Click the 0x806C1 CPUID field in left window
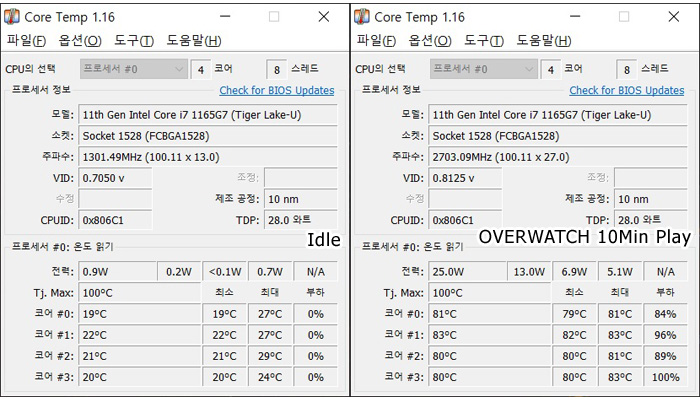 (x=115, y=220)
